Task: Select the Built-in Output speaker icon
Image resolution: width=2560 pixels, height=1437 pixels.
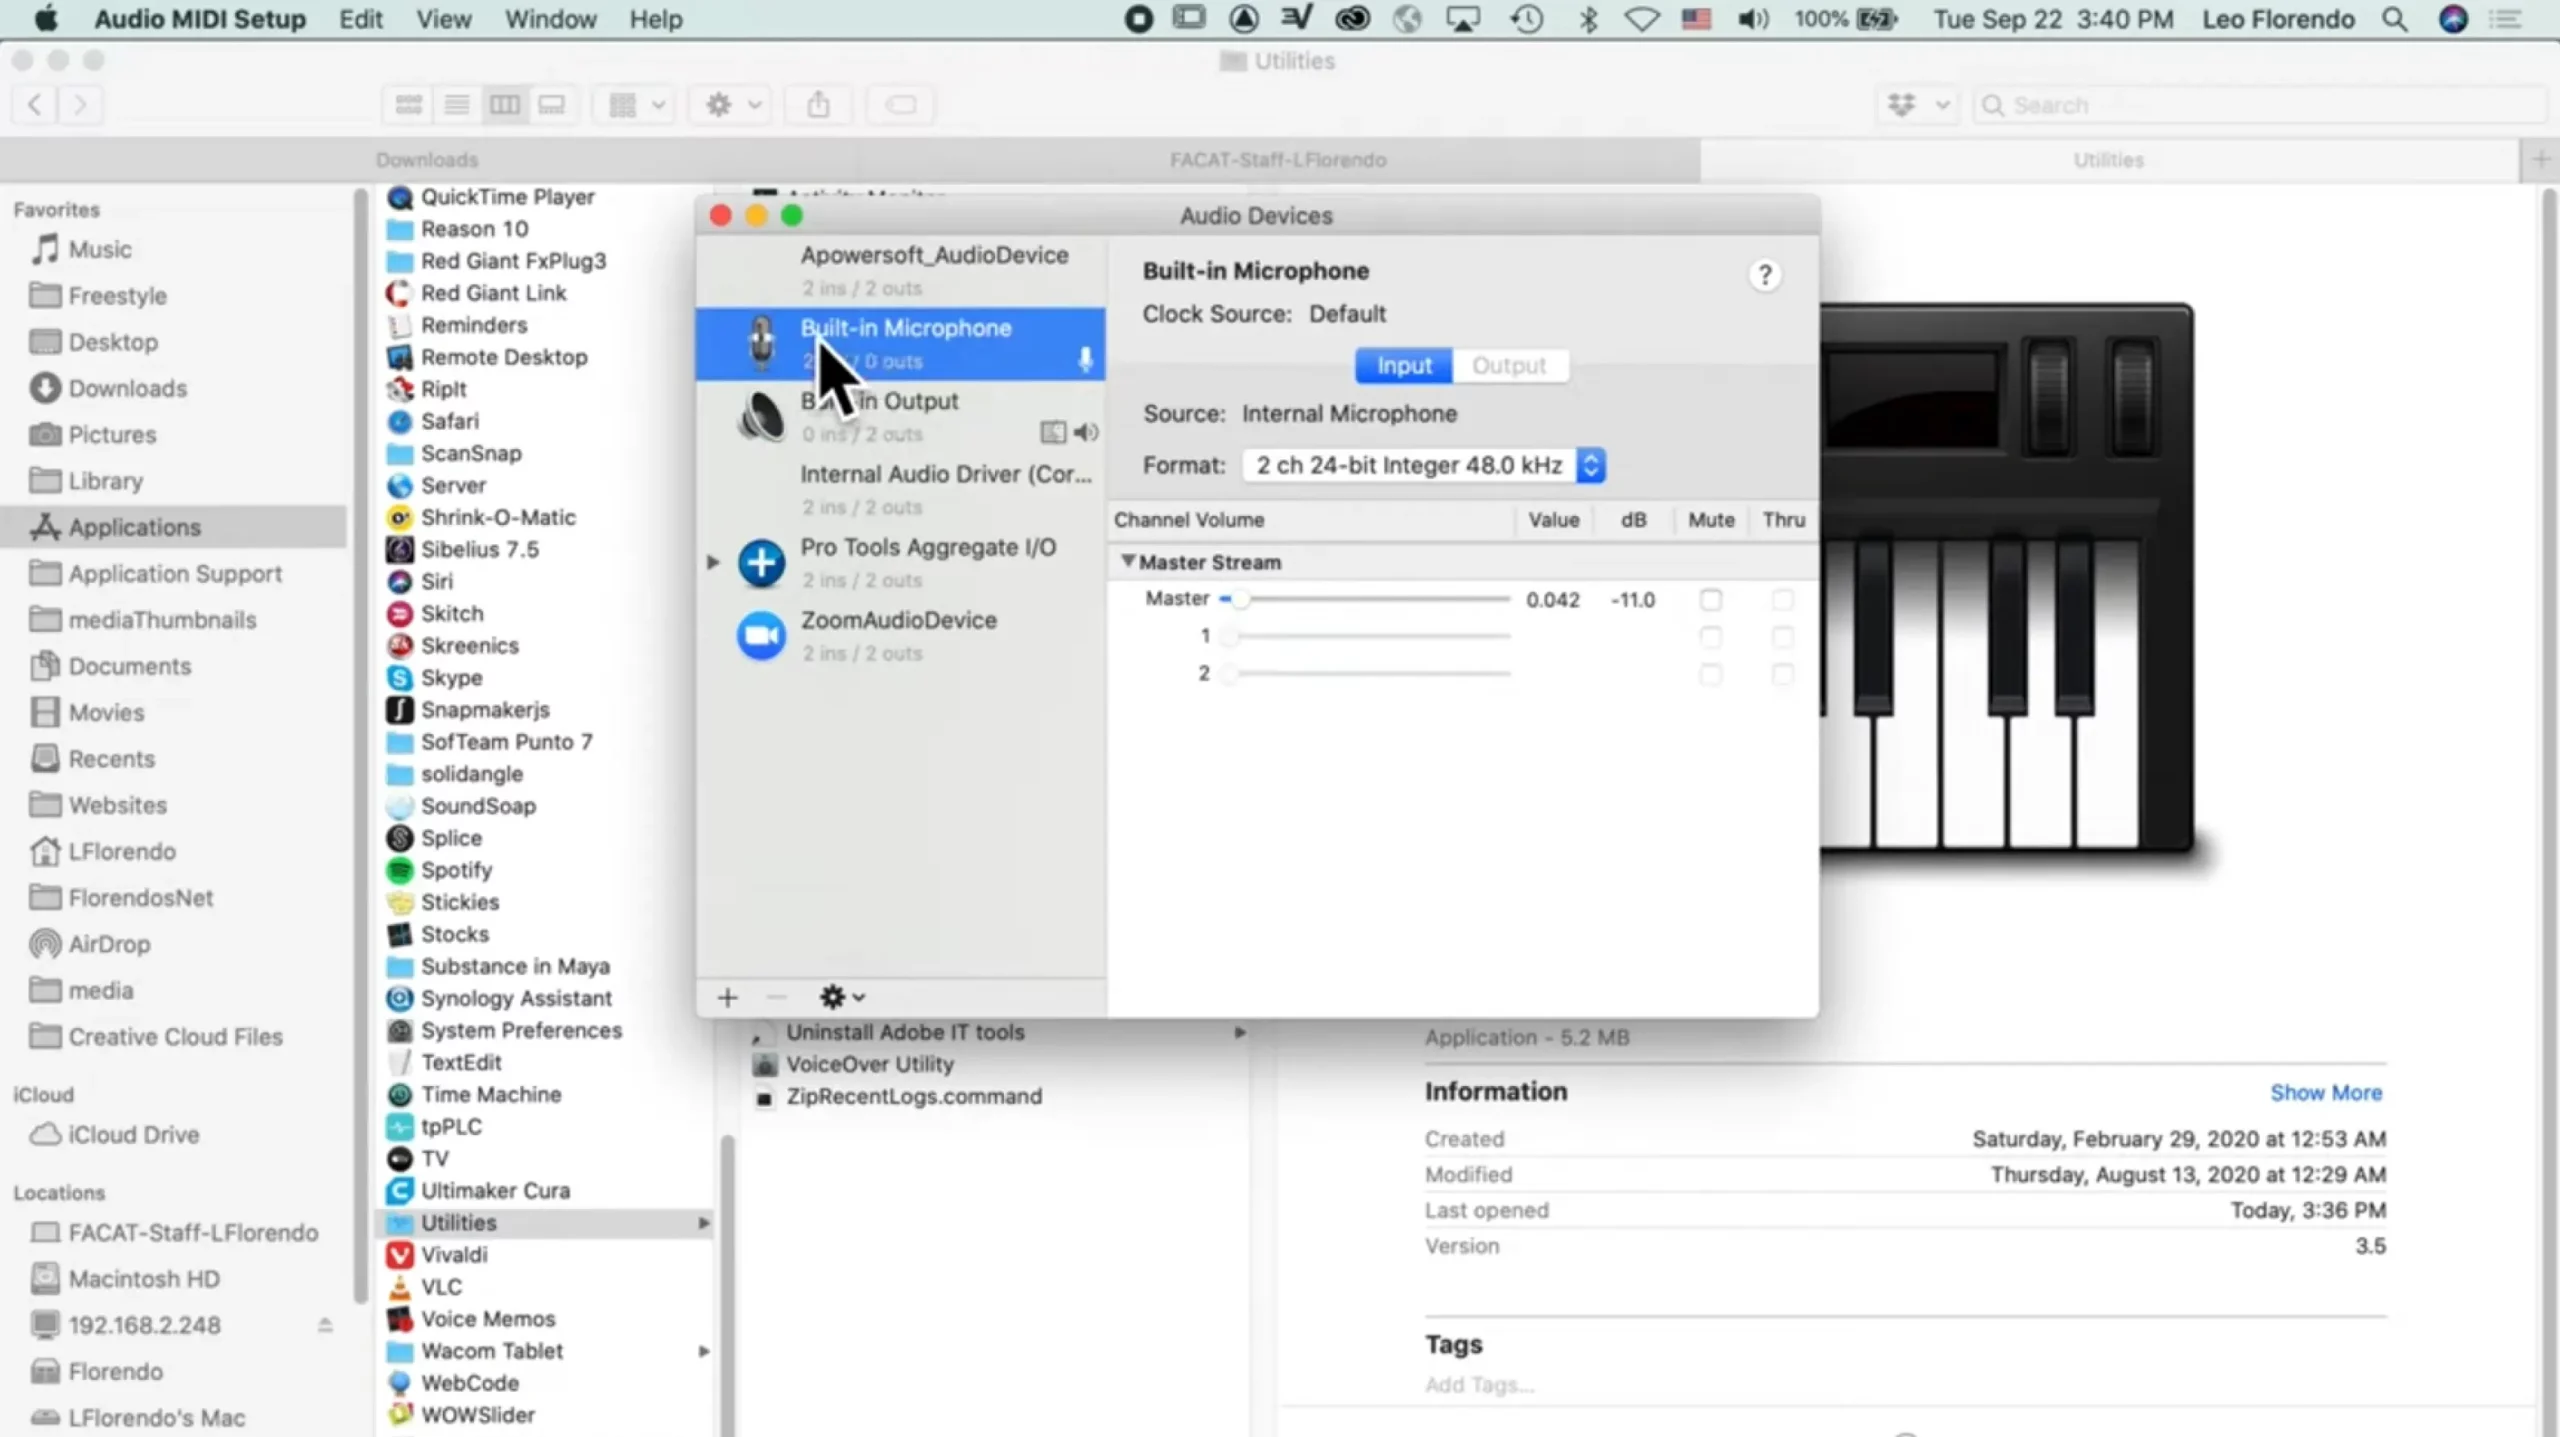Action: [x=761, y=416]
